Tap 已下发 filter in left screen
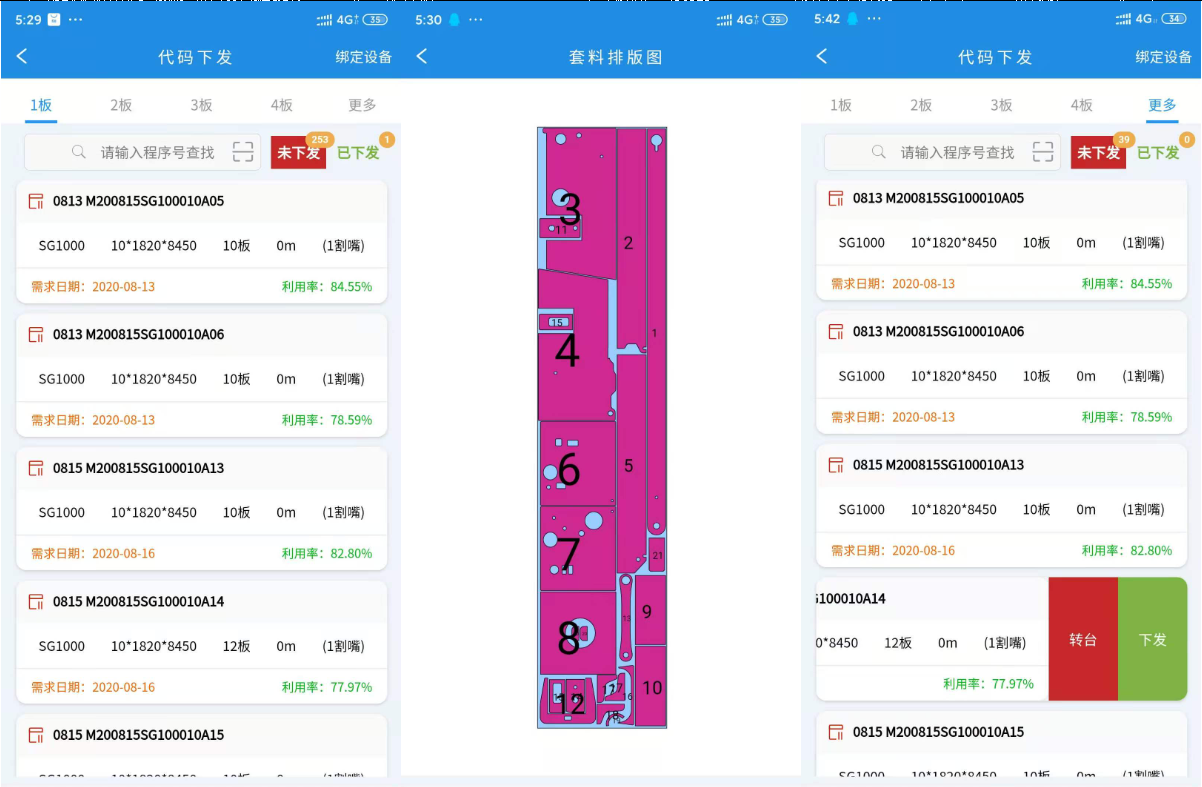The width and height of the screenshot is (1202, 787). coord(358,152)
